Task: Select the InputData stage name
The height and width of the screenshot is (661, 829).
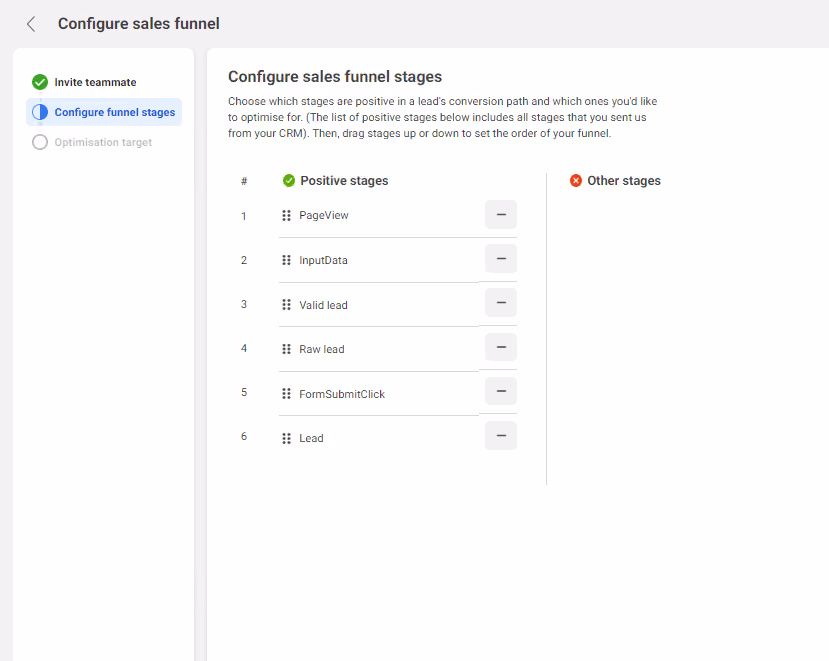Action: click(323, 260)
